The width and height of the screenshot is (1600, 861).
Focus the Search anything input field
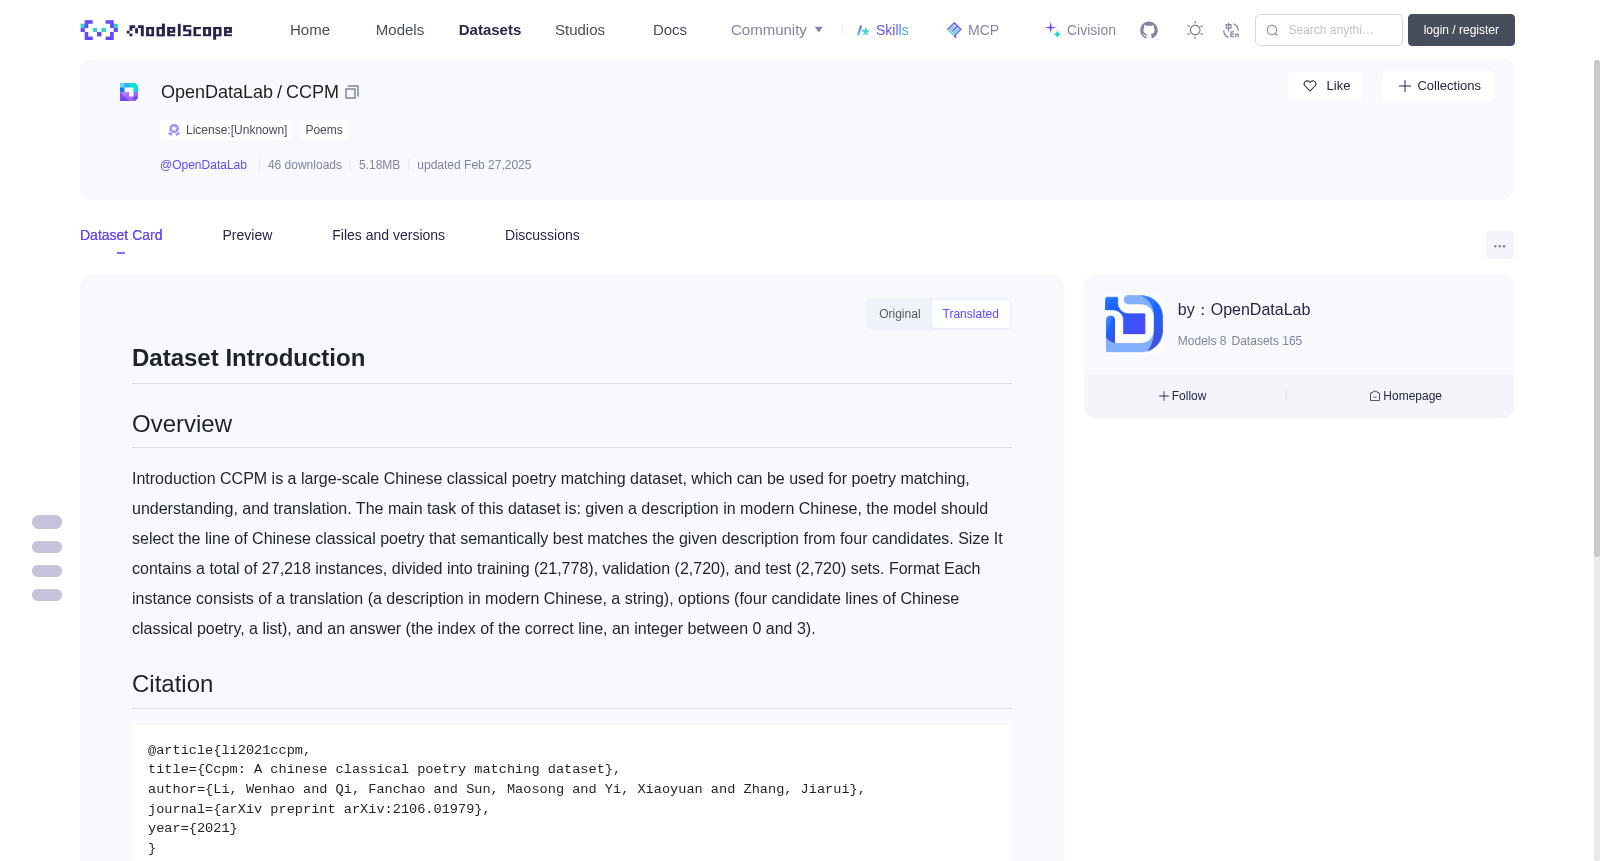coord(1329,30)
